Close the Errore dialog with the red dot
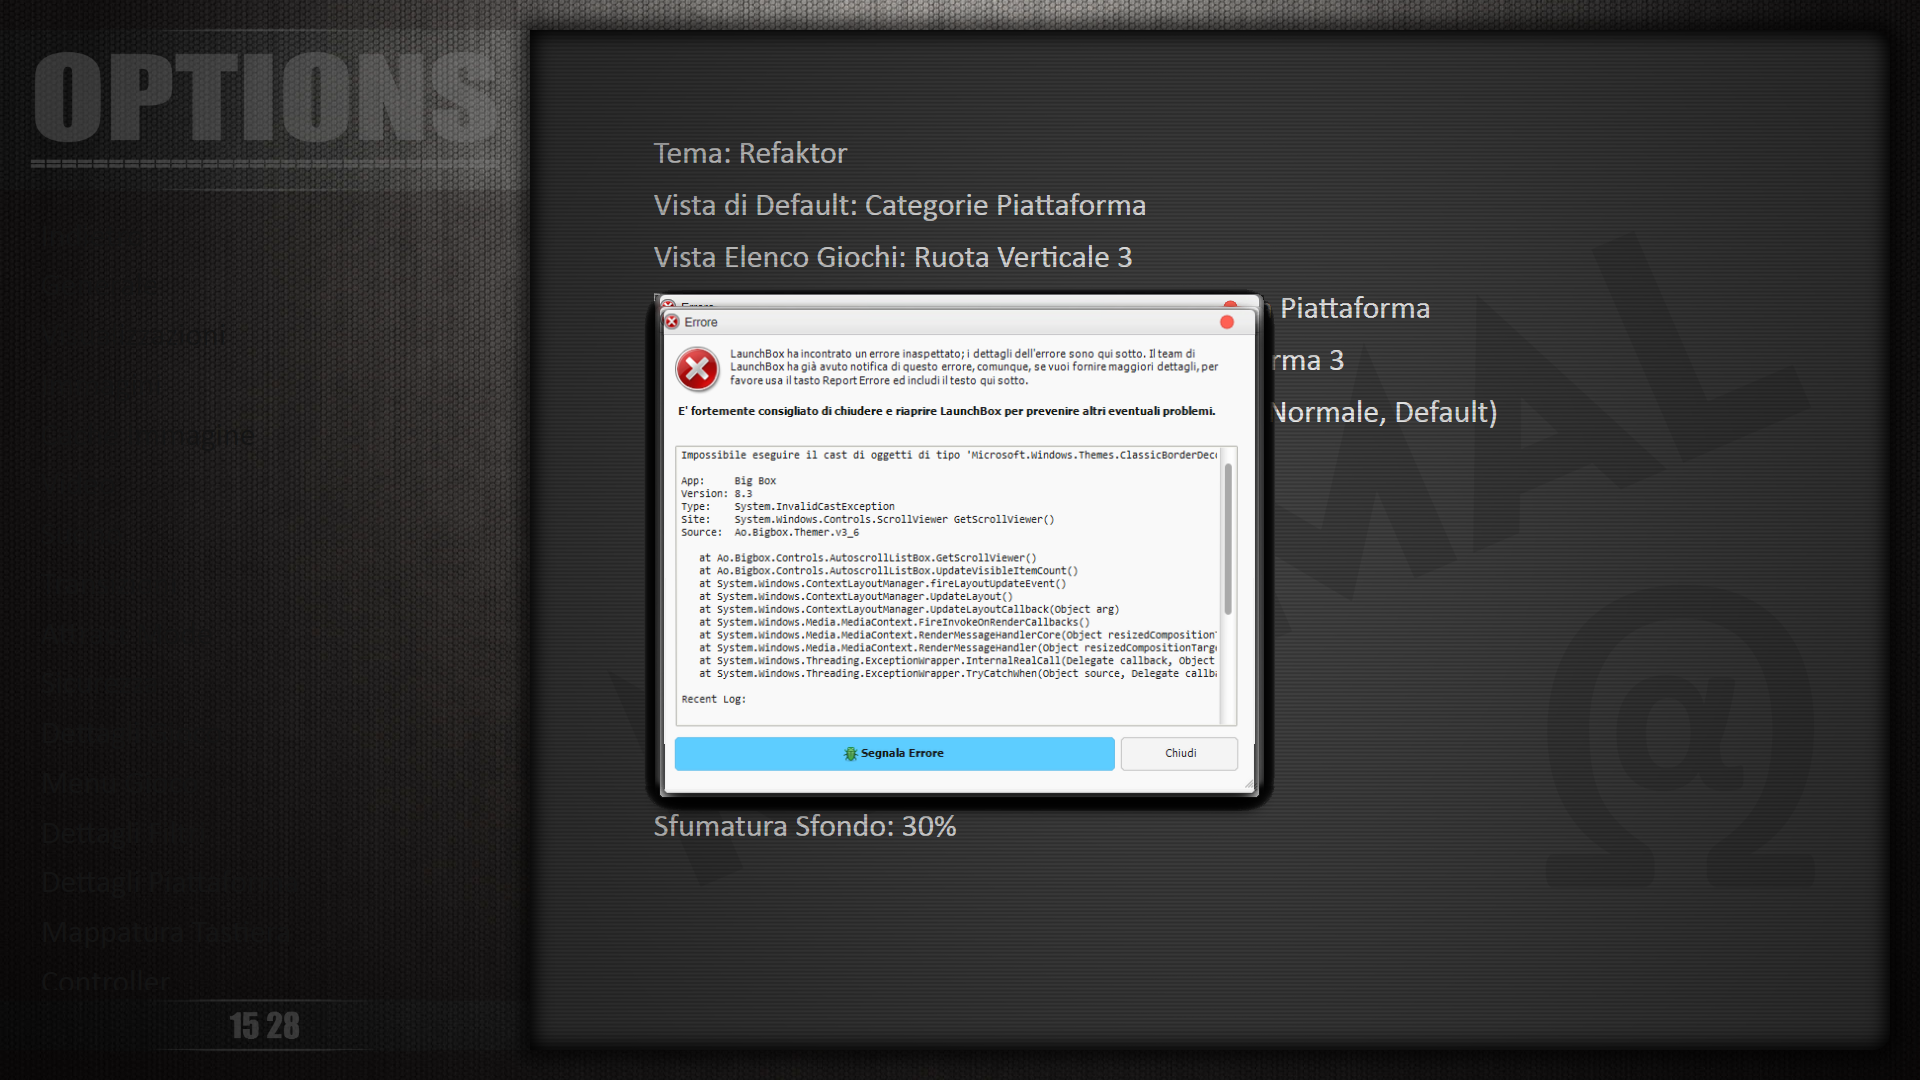 [x=1227, y=322]
